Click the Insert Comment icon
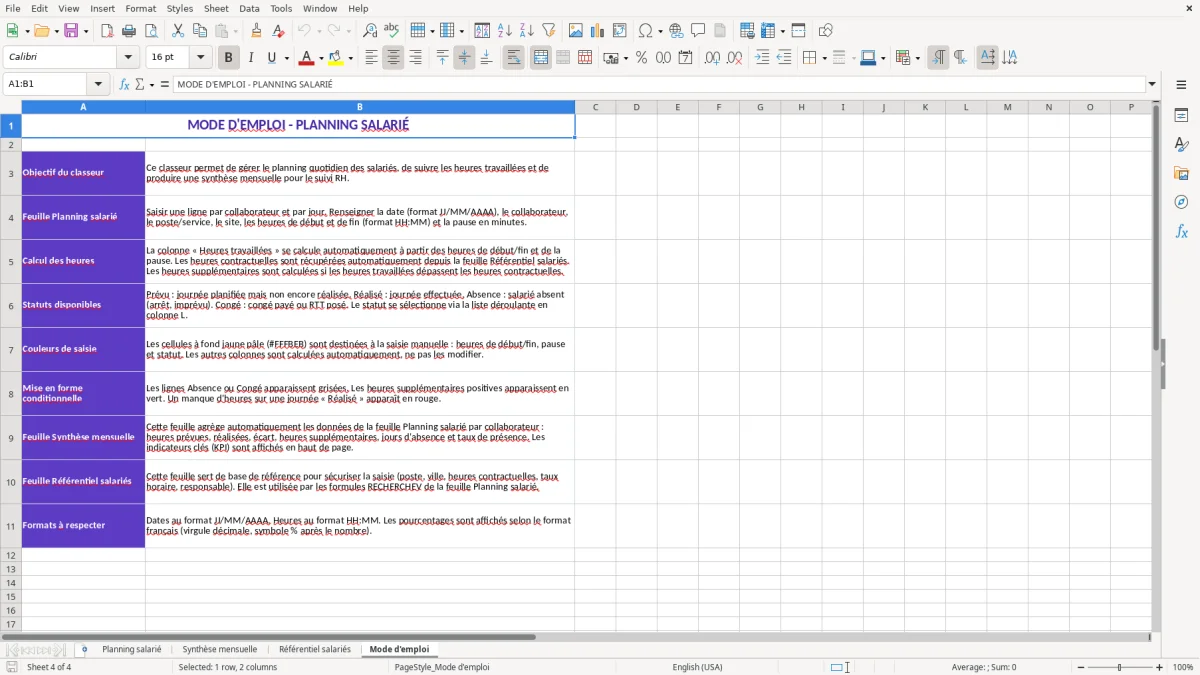The image size is (1200, 675). (x=698, y=31)
